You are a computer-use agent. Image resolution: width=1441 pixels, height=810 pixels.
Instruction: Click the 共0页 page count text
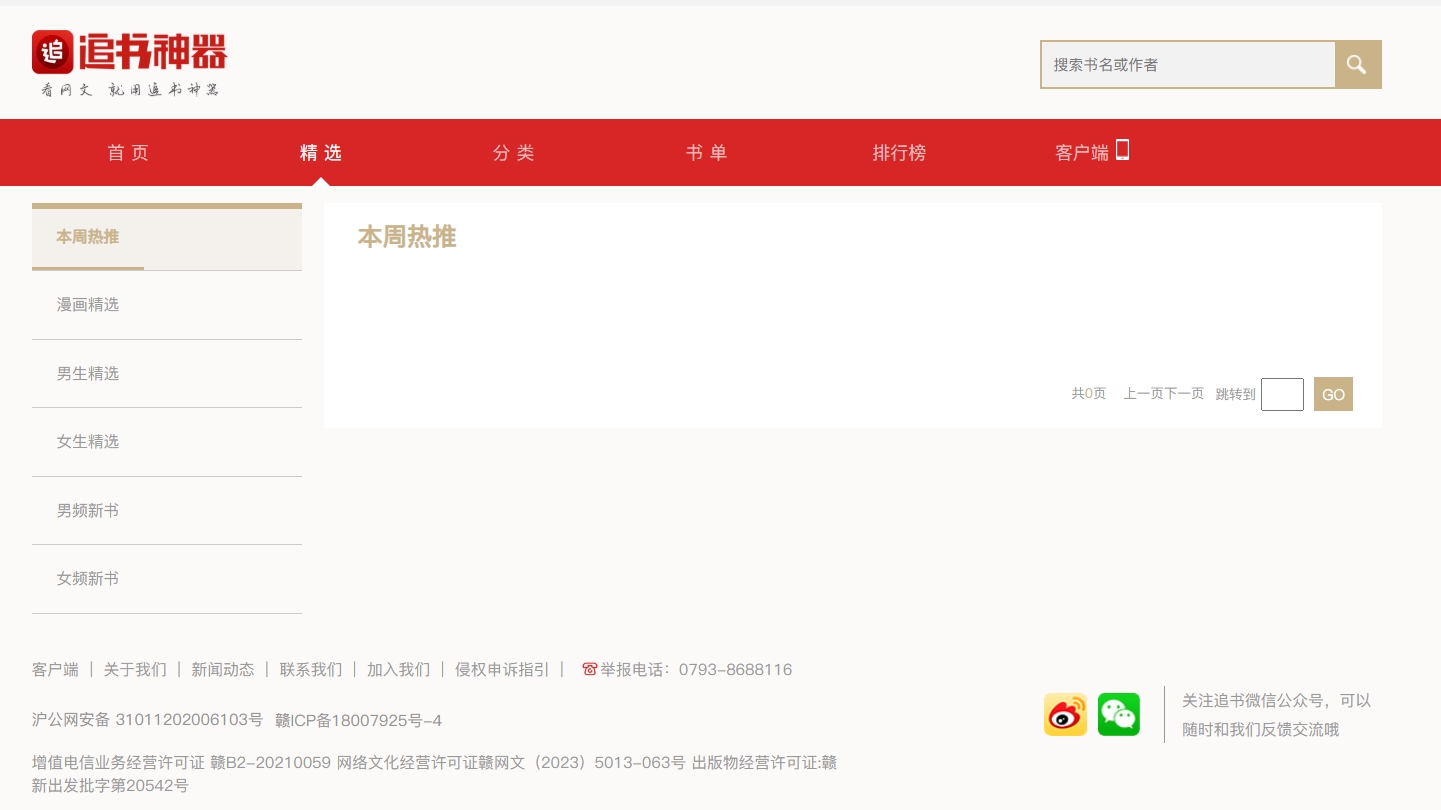[1089, 394]
